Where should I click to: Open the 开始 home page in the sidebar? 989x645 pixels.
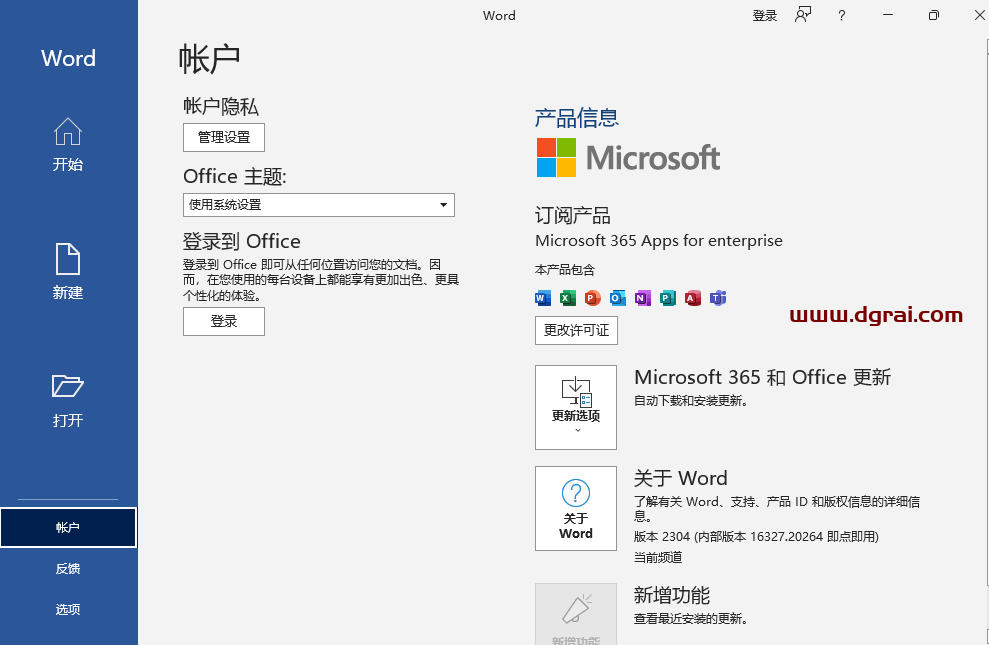tap(68, 145)
